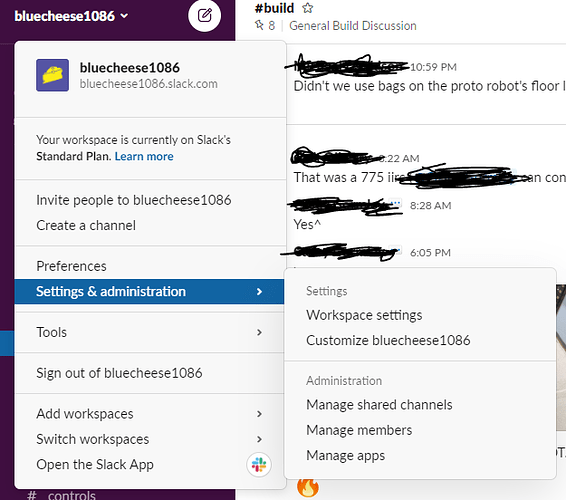This screenshot has width=566, height=500.
Task: Click the compose new message icon
Action: [205, 16]
